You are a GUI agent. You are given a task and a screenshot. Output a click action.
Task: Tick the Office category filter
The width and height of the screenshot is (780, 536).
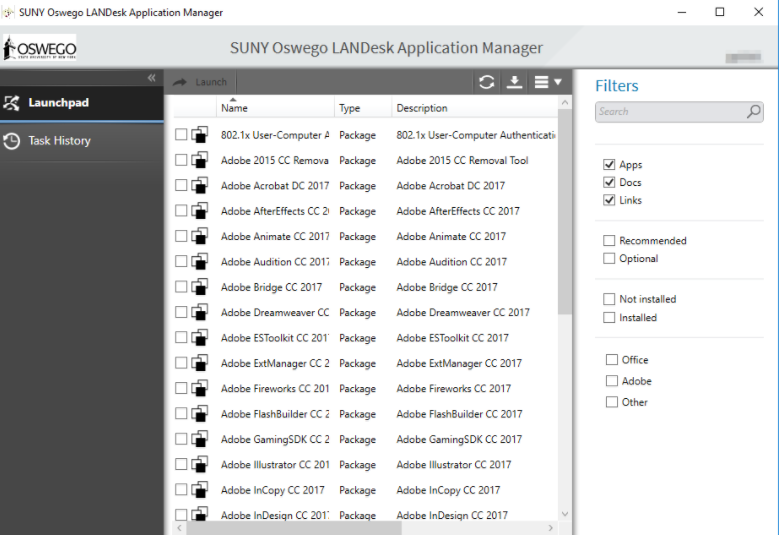[611, 360]
